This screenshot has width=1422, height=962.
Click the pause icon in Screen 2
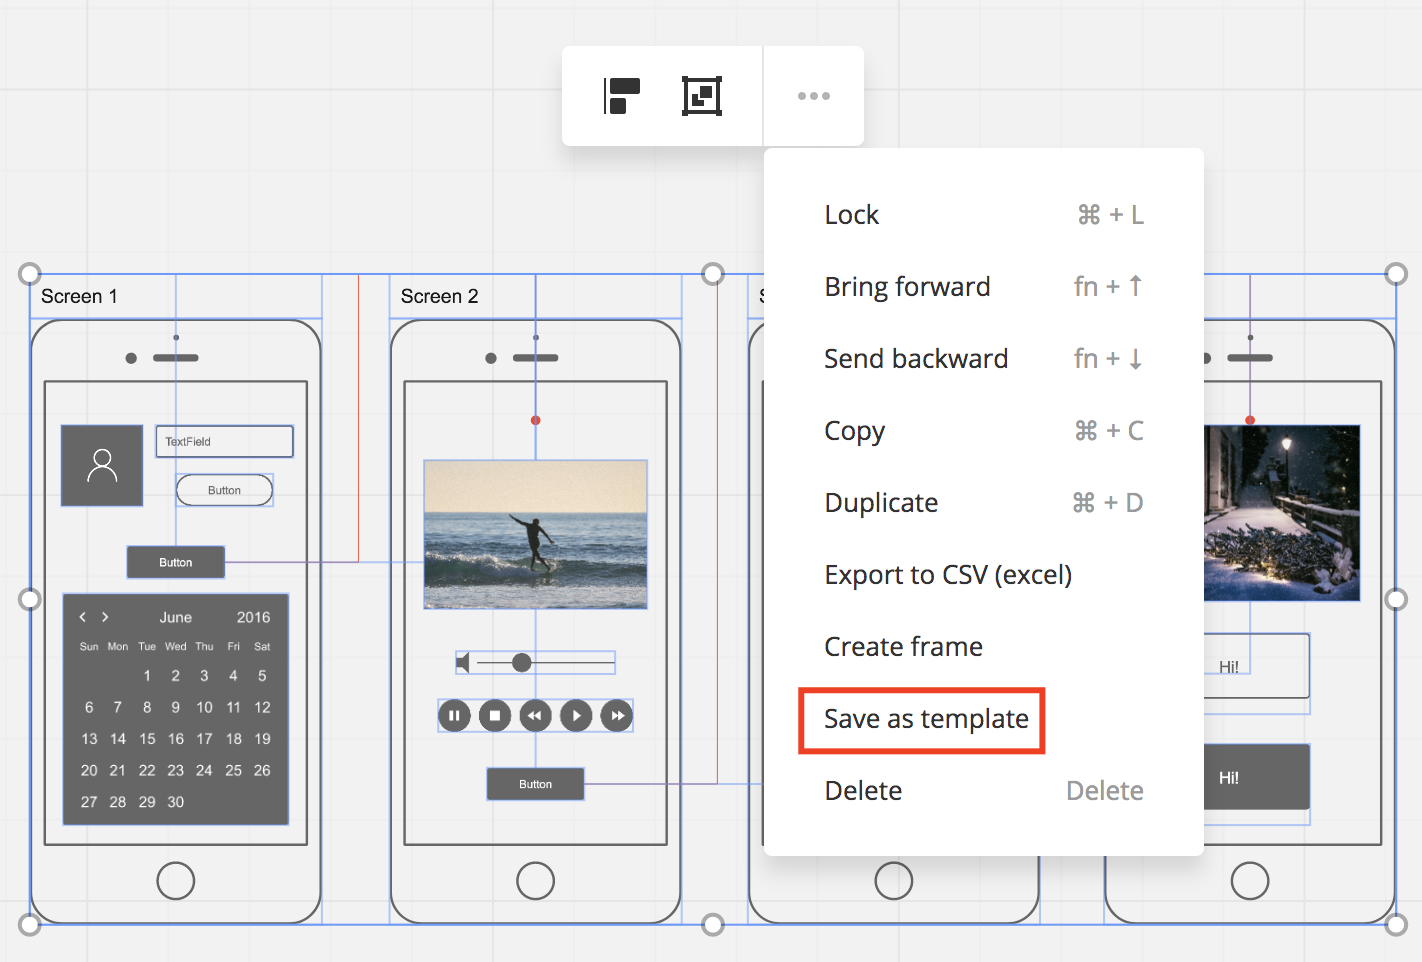(454, 716)
